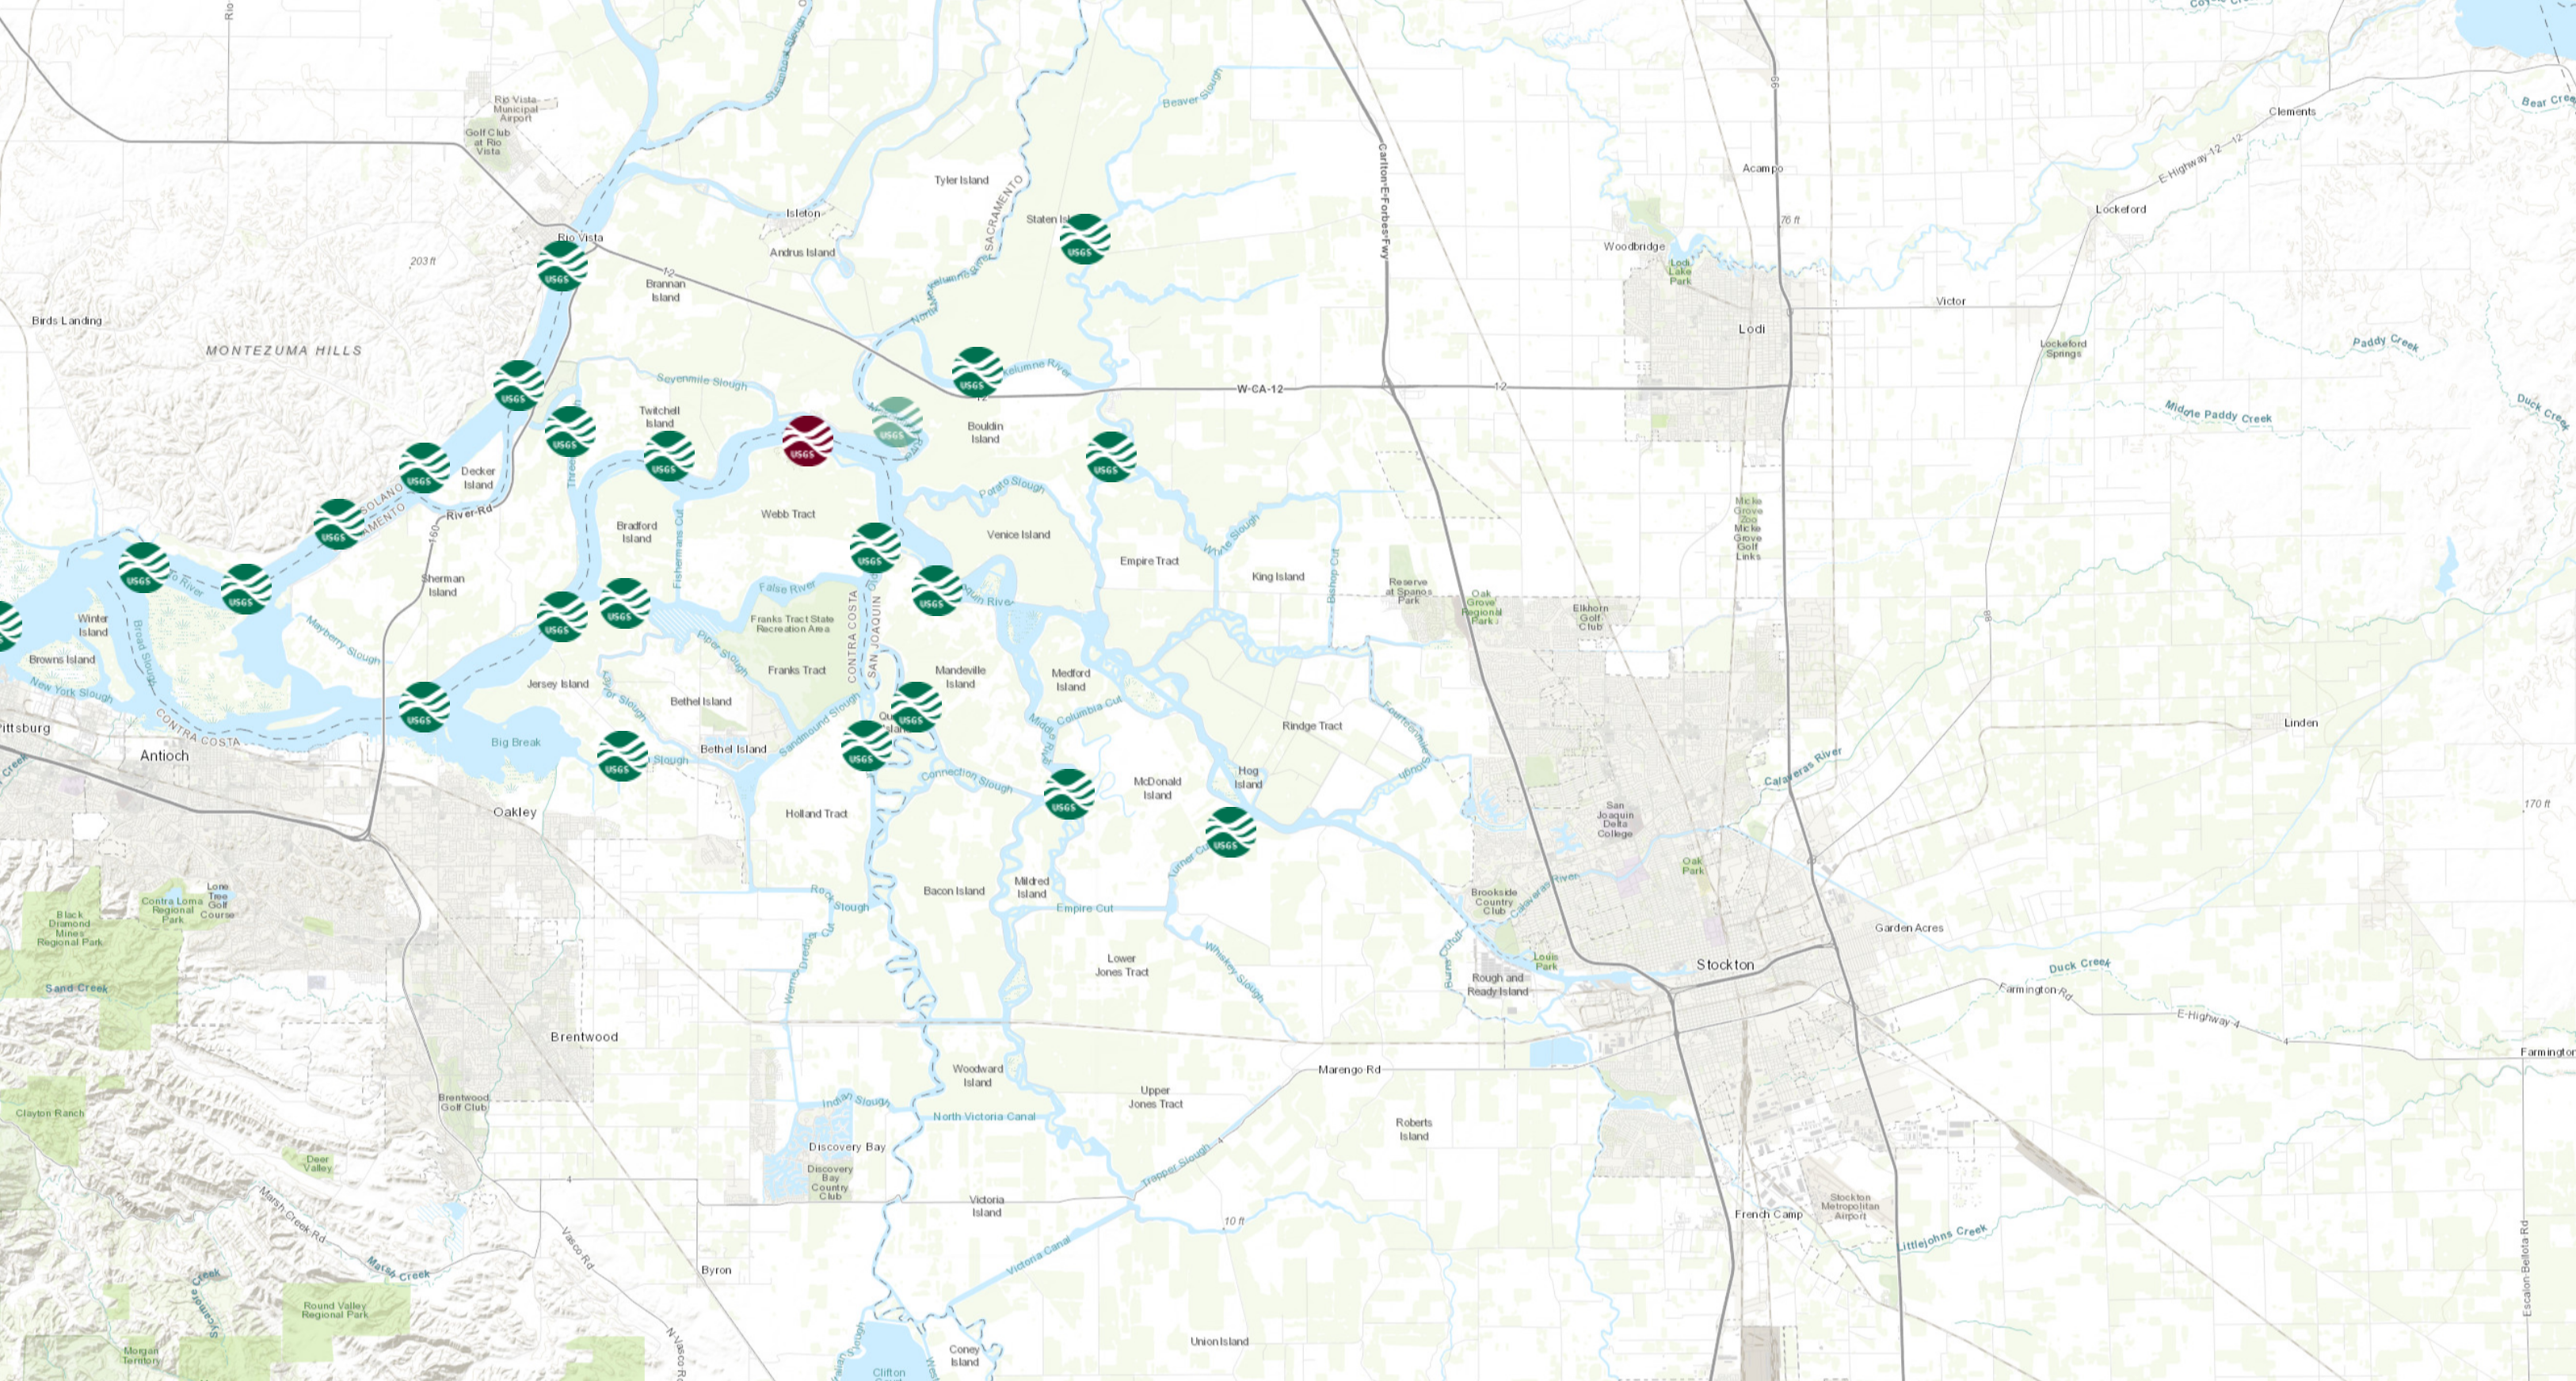Click the Woodbridge label
Viewport: 2576px width, 1381px height.
(1634, 247)
